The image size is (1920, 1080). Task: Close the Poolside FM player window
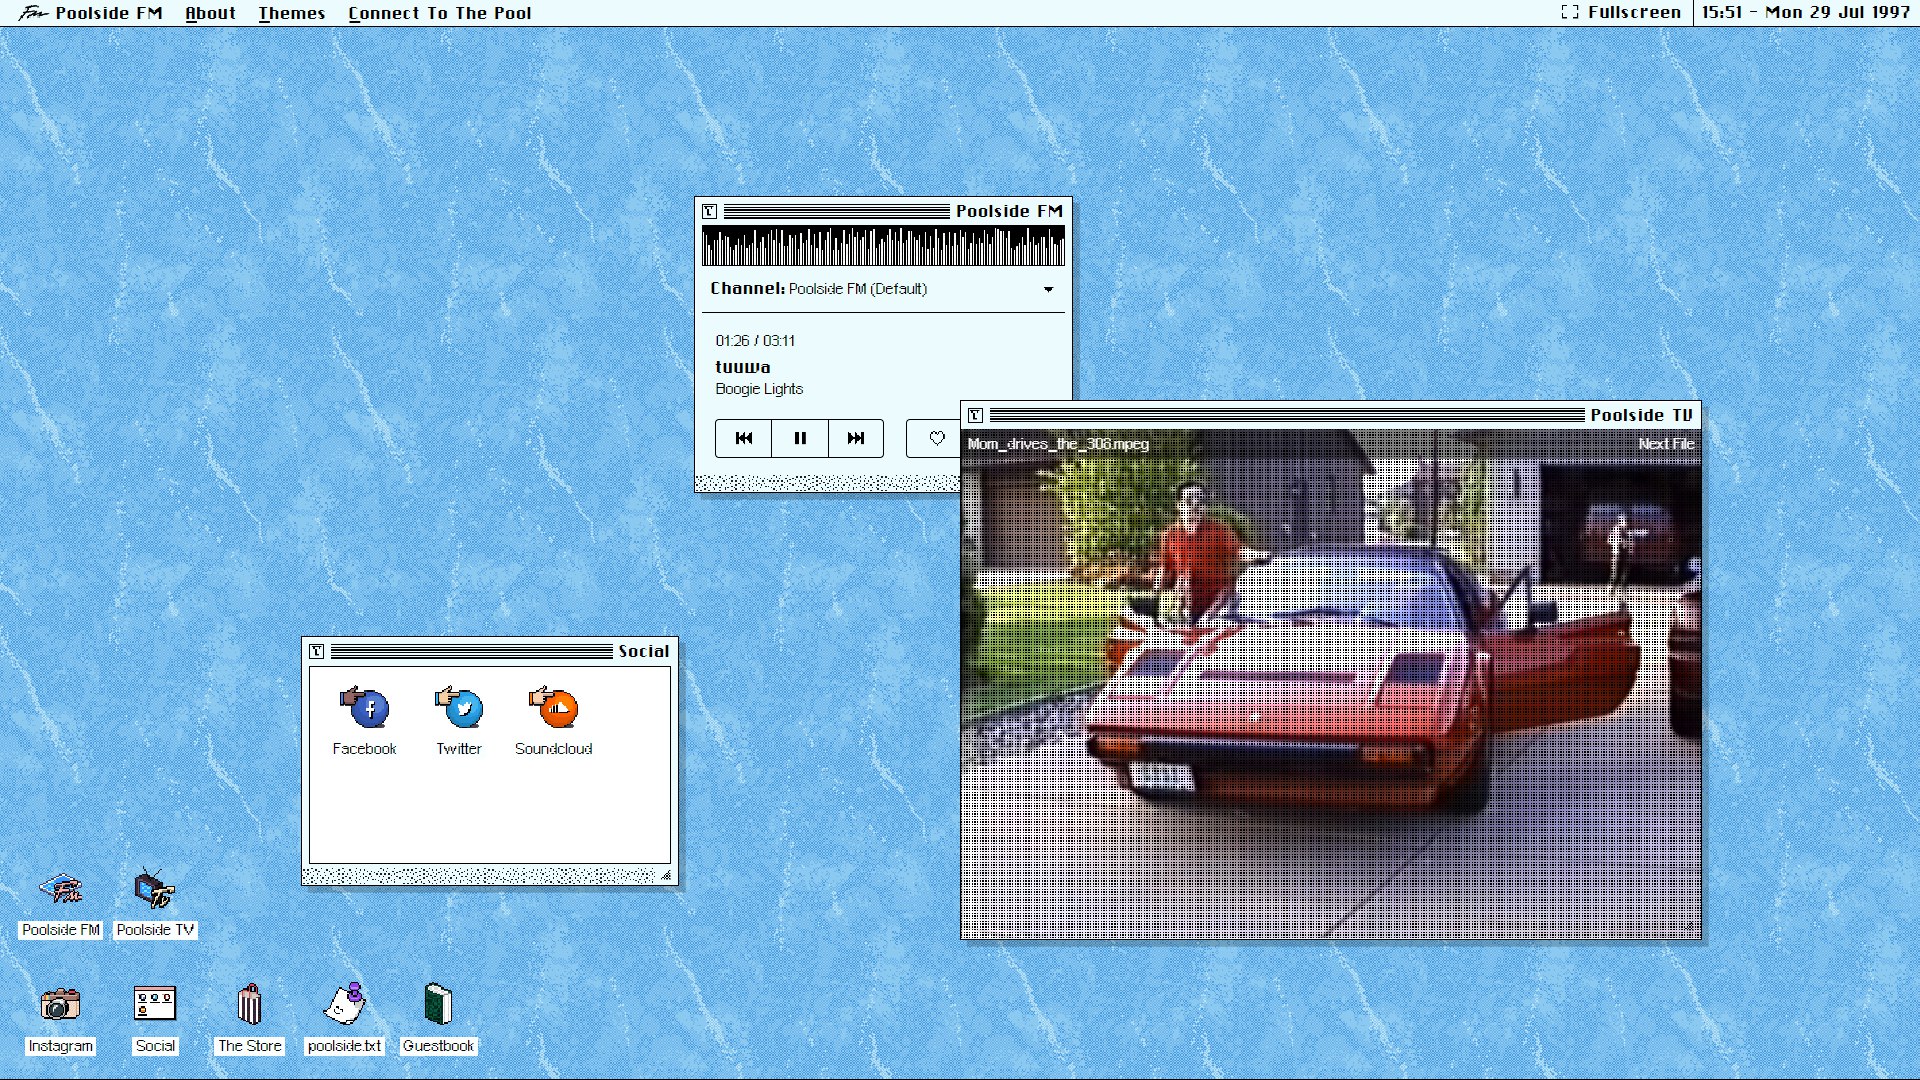(x=709, y=211)
